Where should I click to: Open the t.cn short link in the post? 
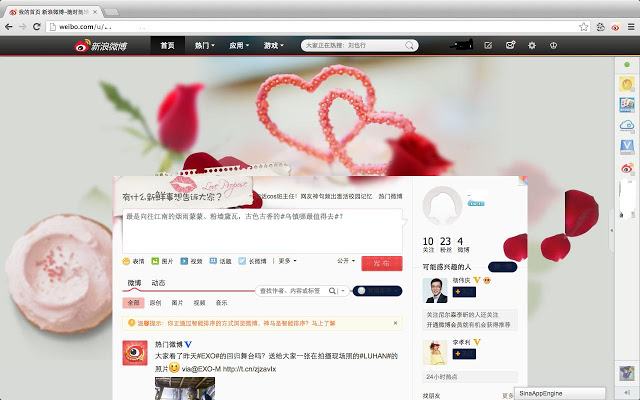tap(249, 369)
